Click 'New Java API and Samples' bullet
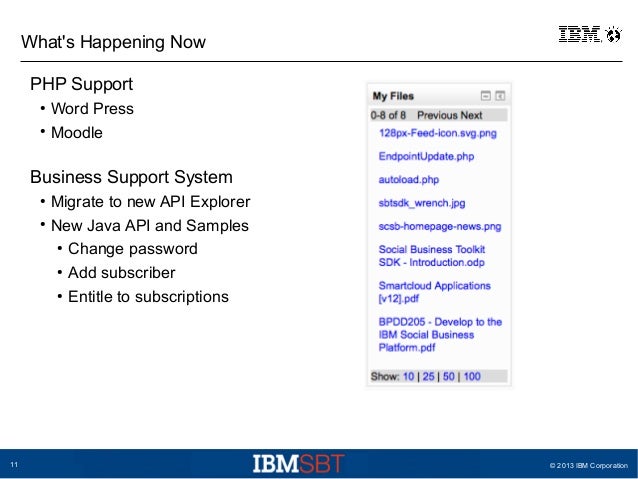The image size is (638, 479). pos(150,226)
